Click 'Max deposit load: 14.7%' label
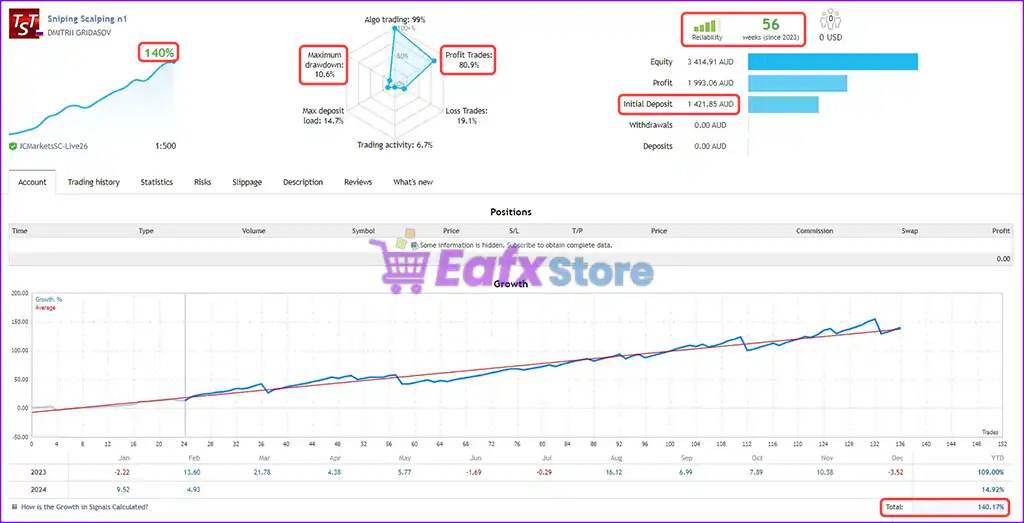Viewport: 1024px width, 523px height. click(323, 116)
